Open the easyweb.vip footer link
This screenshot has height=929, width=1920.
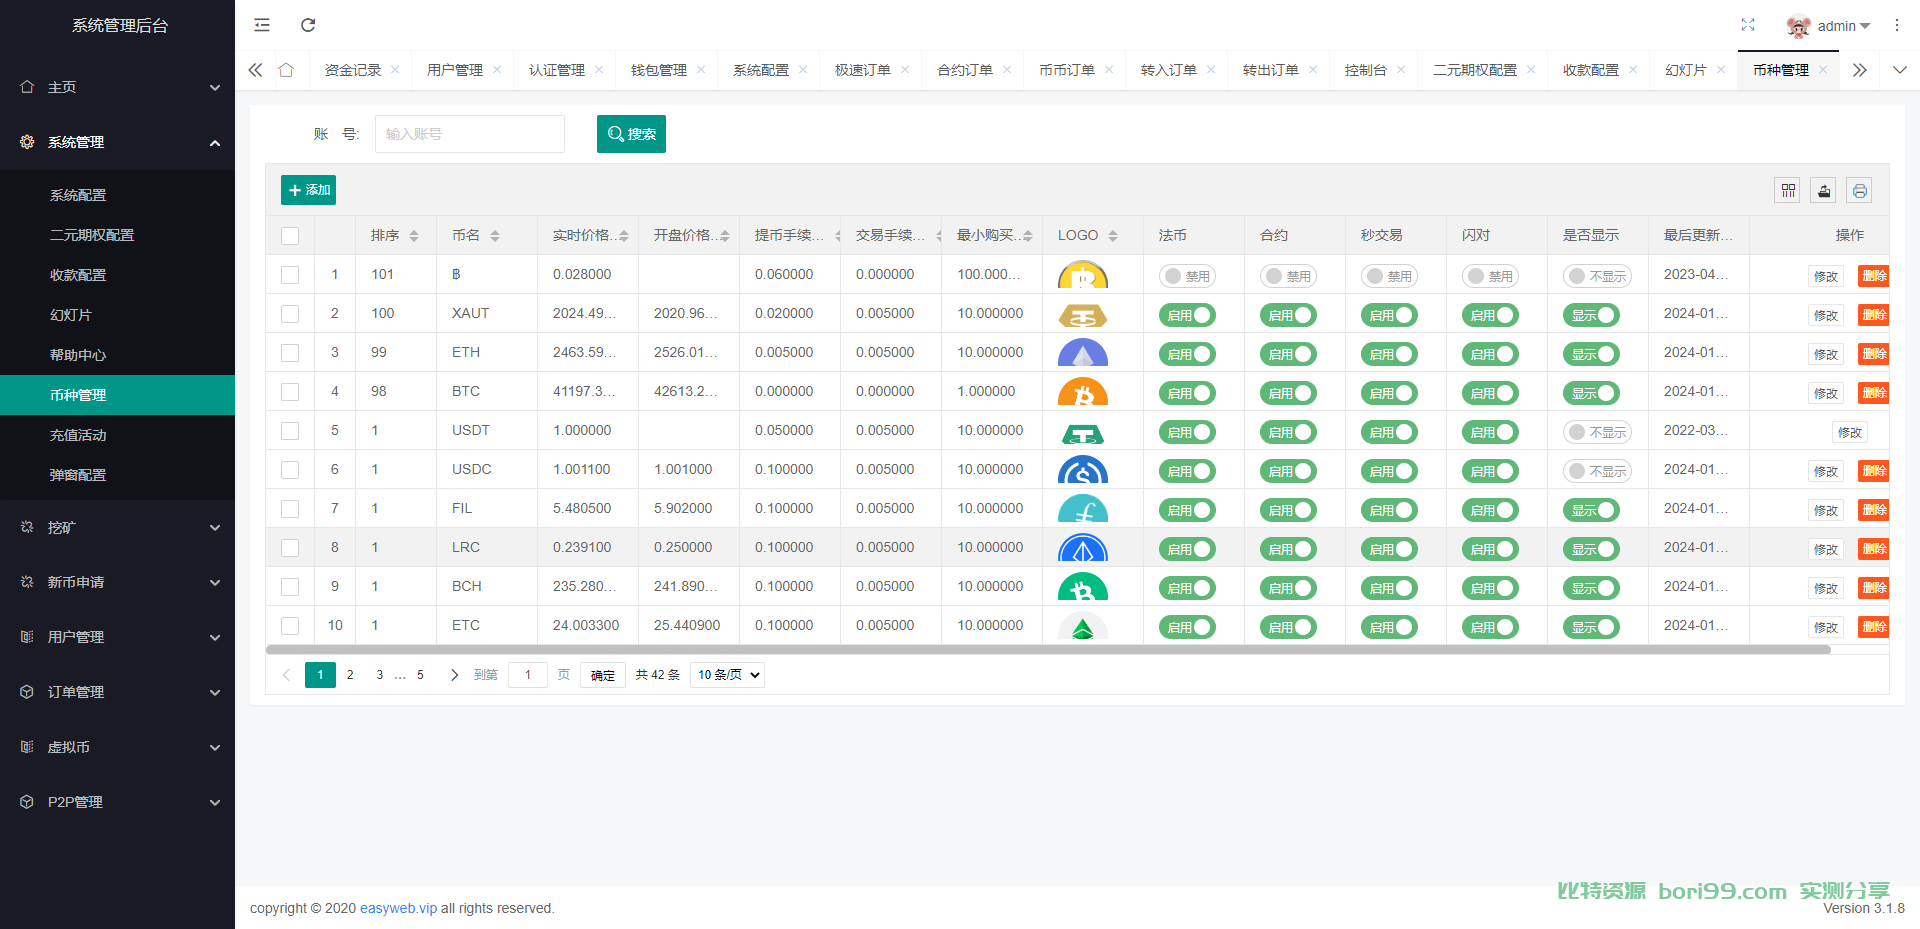coord(398,908)
